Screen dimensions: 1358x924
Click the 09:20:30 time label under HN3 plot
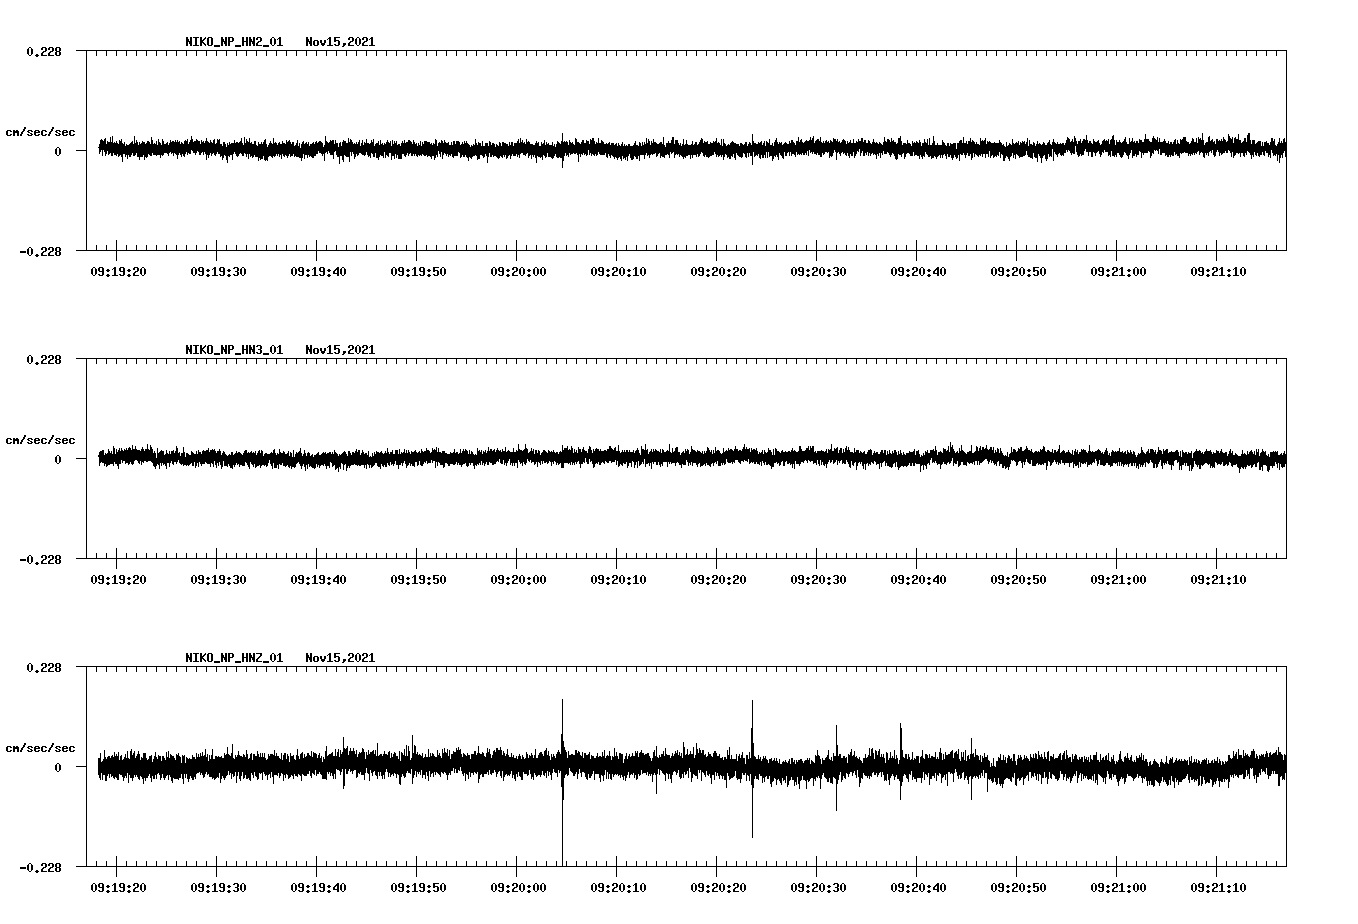tap(818, 579)
